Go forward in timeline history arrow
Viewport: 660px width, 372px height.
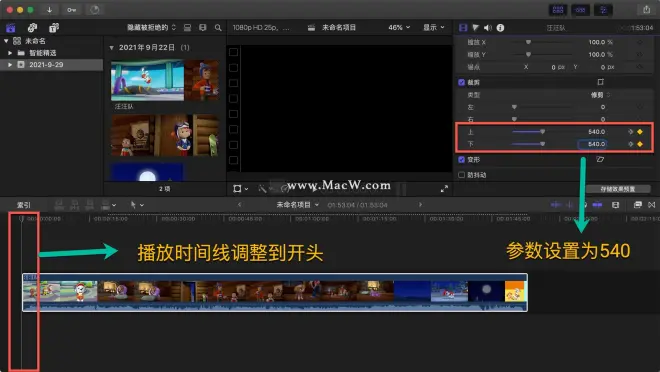(x=420, y=205)
